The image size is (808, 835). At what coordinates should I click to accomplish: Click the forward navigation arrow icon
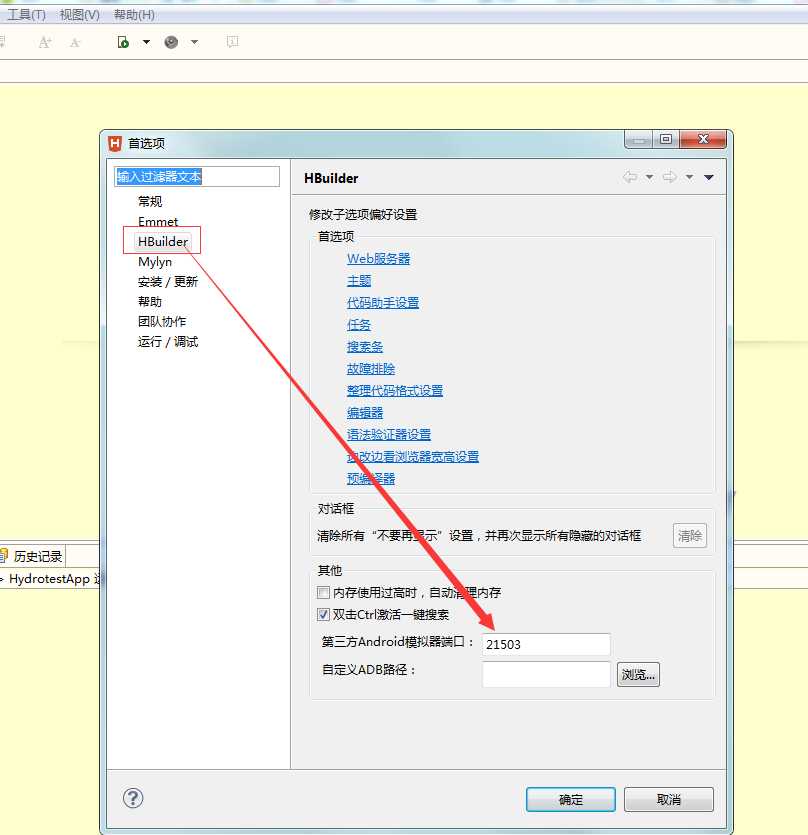click(670, 177)
